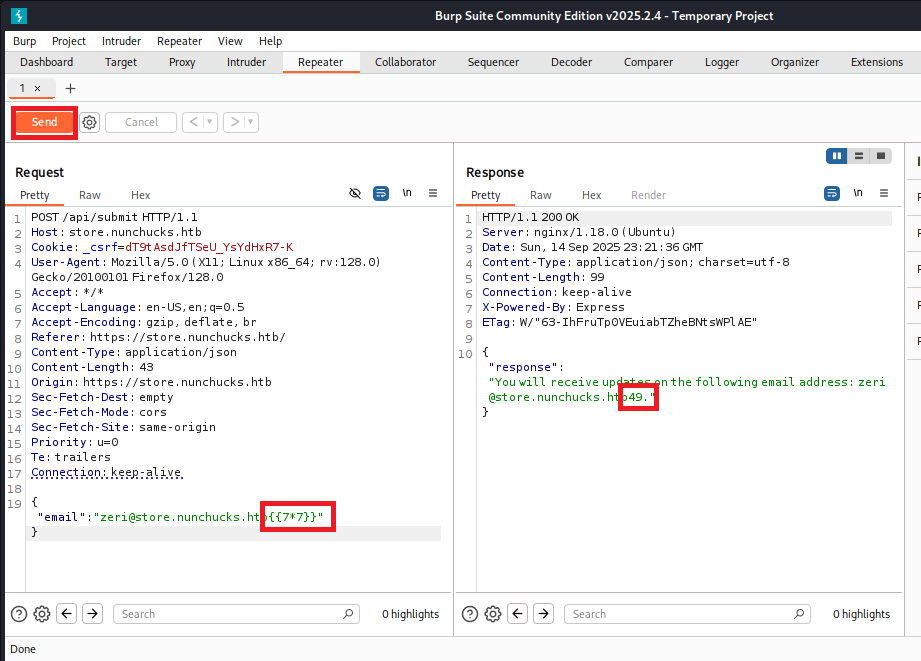The width and height of the screenshot is (921, 661).
Task: Open help icon below Request panel
Action: pos(18,614)
